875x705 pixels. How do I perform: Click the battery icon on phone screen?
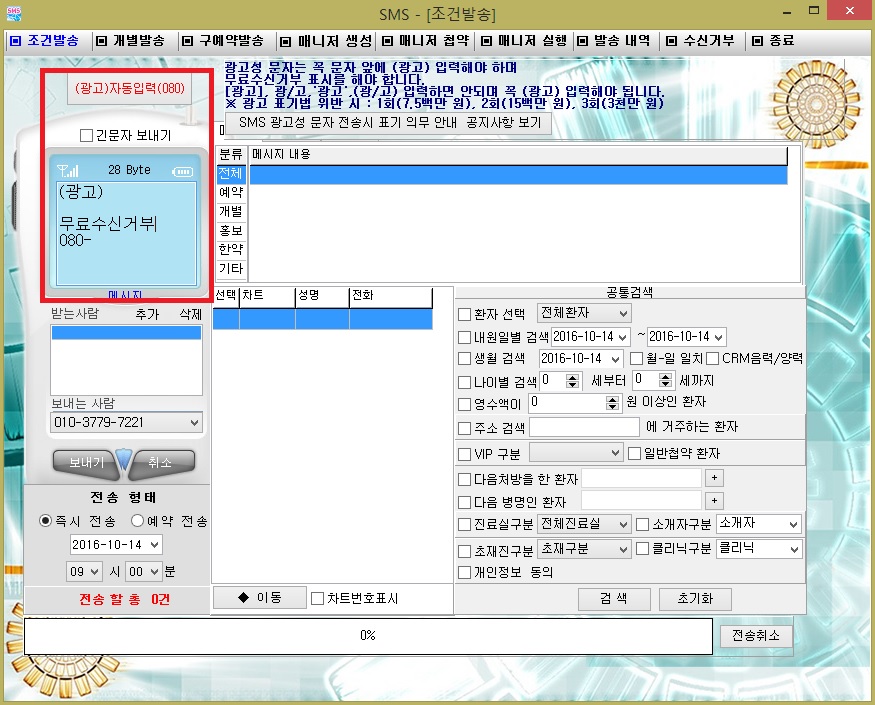click(183, 171)
